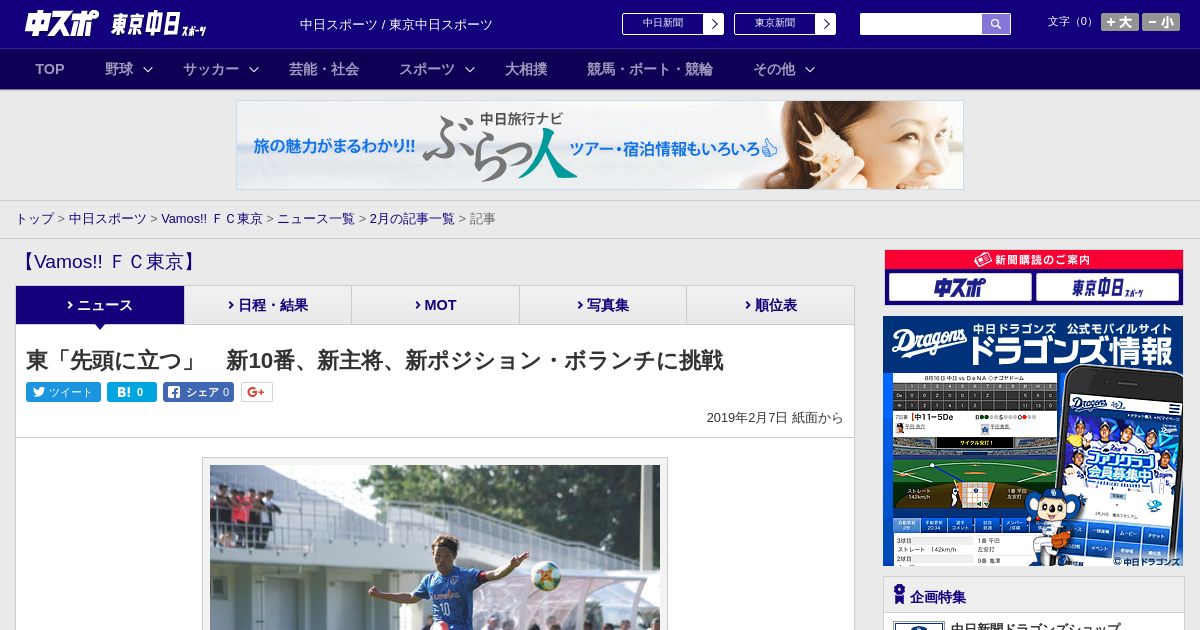Open 大相撲 navigation item
The height and width of the screenshot is (630, 1200).
(x=526, y=69)
